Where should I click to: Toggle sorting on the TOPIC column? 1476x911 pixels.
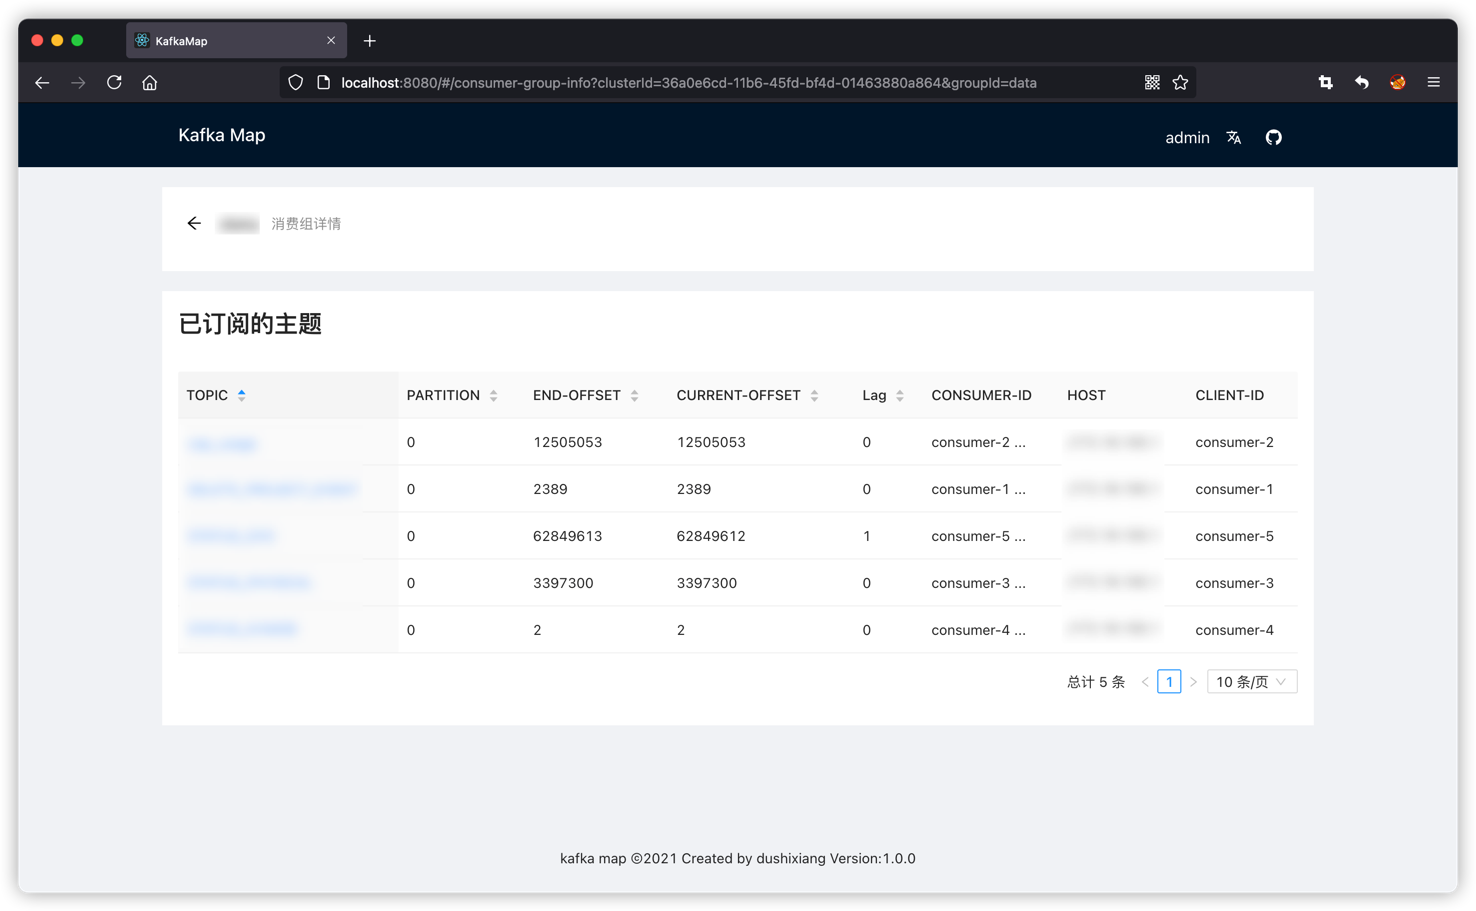[243, 395]
